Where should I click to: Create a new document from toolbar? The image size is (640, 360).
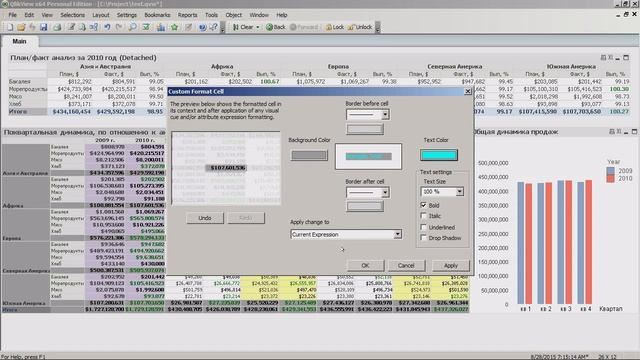click(10, 27)
